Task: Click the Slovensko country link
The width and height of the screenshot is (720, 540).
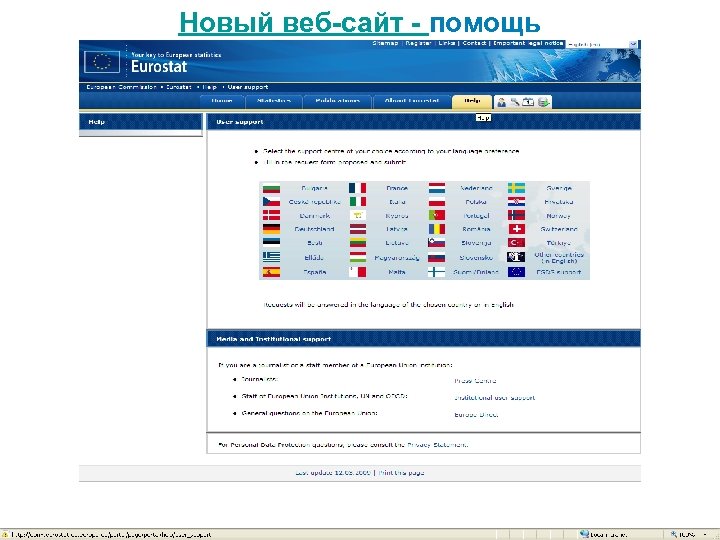Action: (476, 258)
